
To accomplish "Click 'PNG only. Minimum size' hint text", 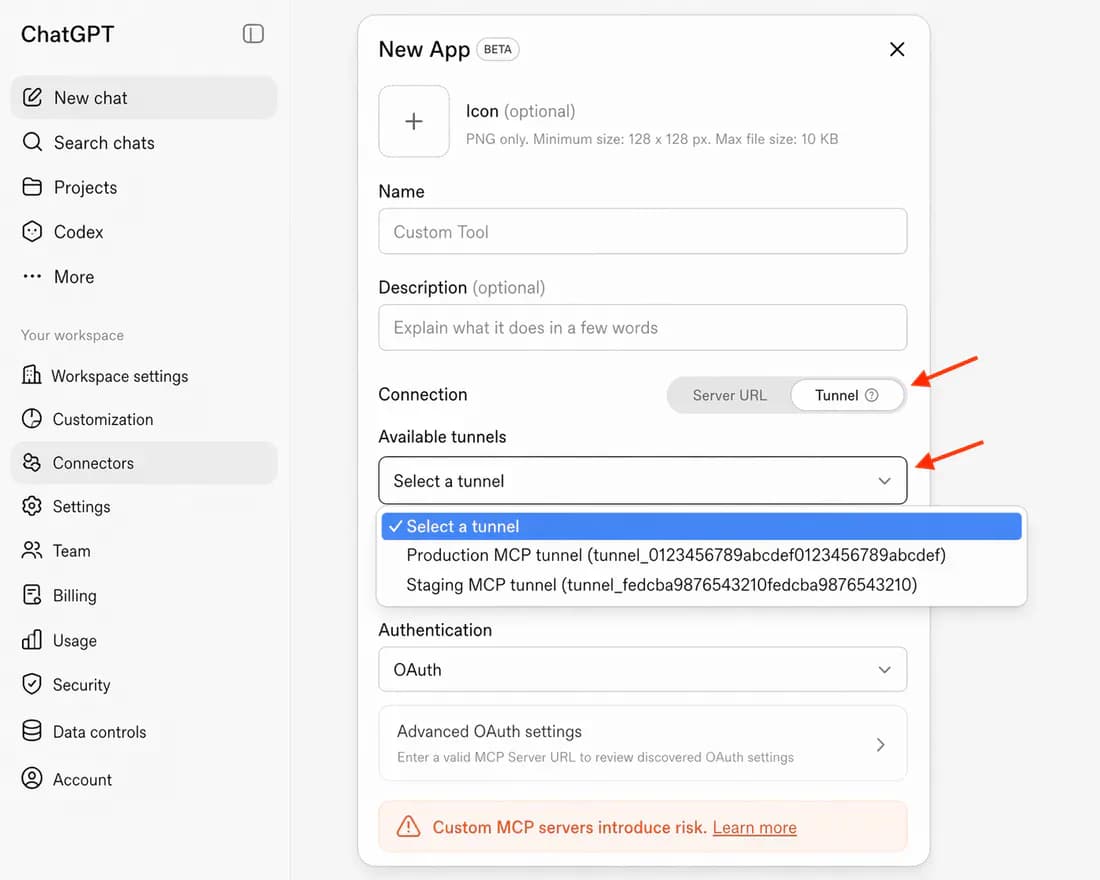I will pos(652,139).
